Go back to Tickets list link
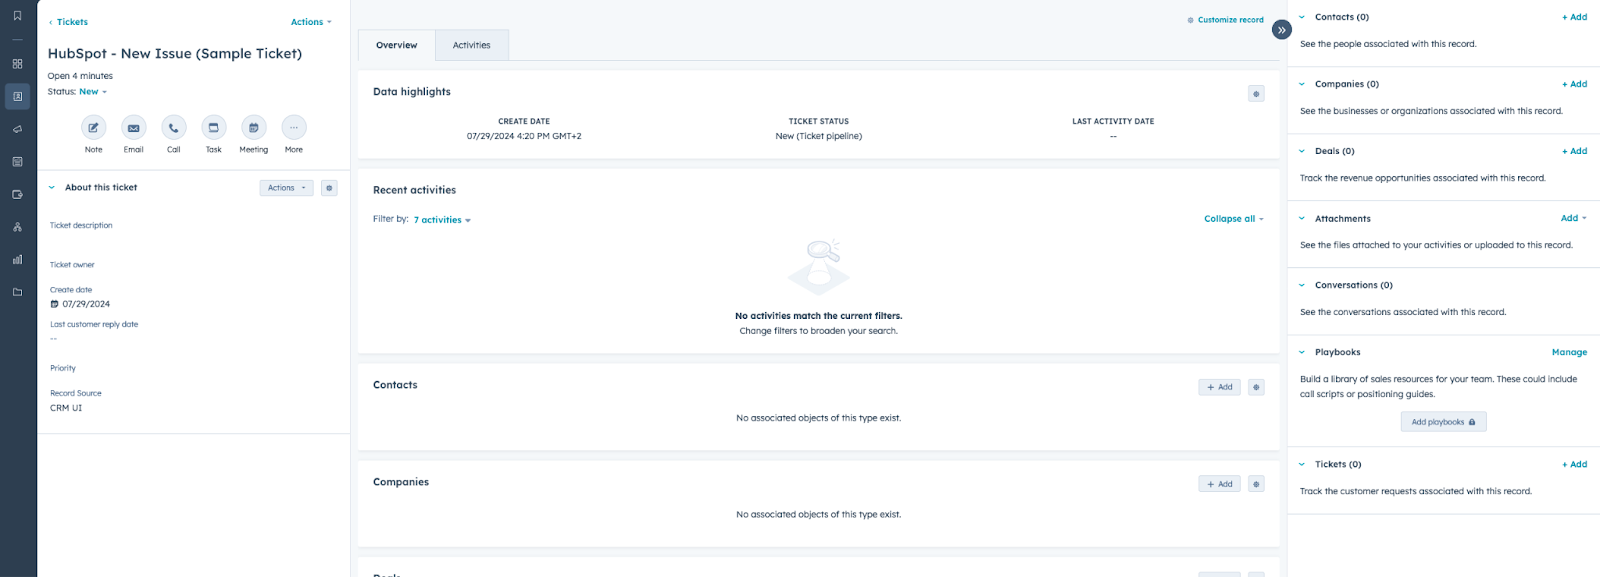The image size is (1600, 577). click(69, 22)
